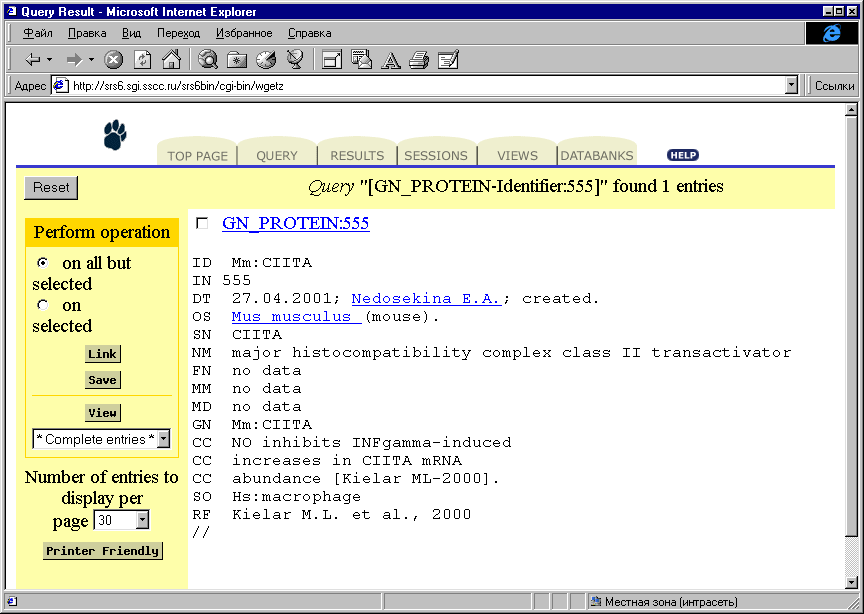Click the Print toolbar icon
The image size is (864, 614).
pyautogui.click(x=419, y=60)
